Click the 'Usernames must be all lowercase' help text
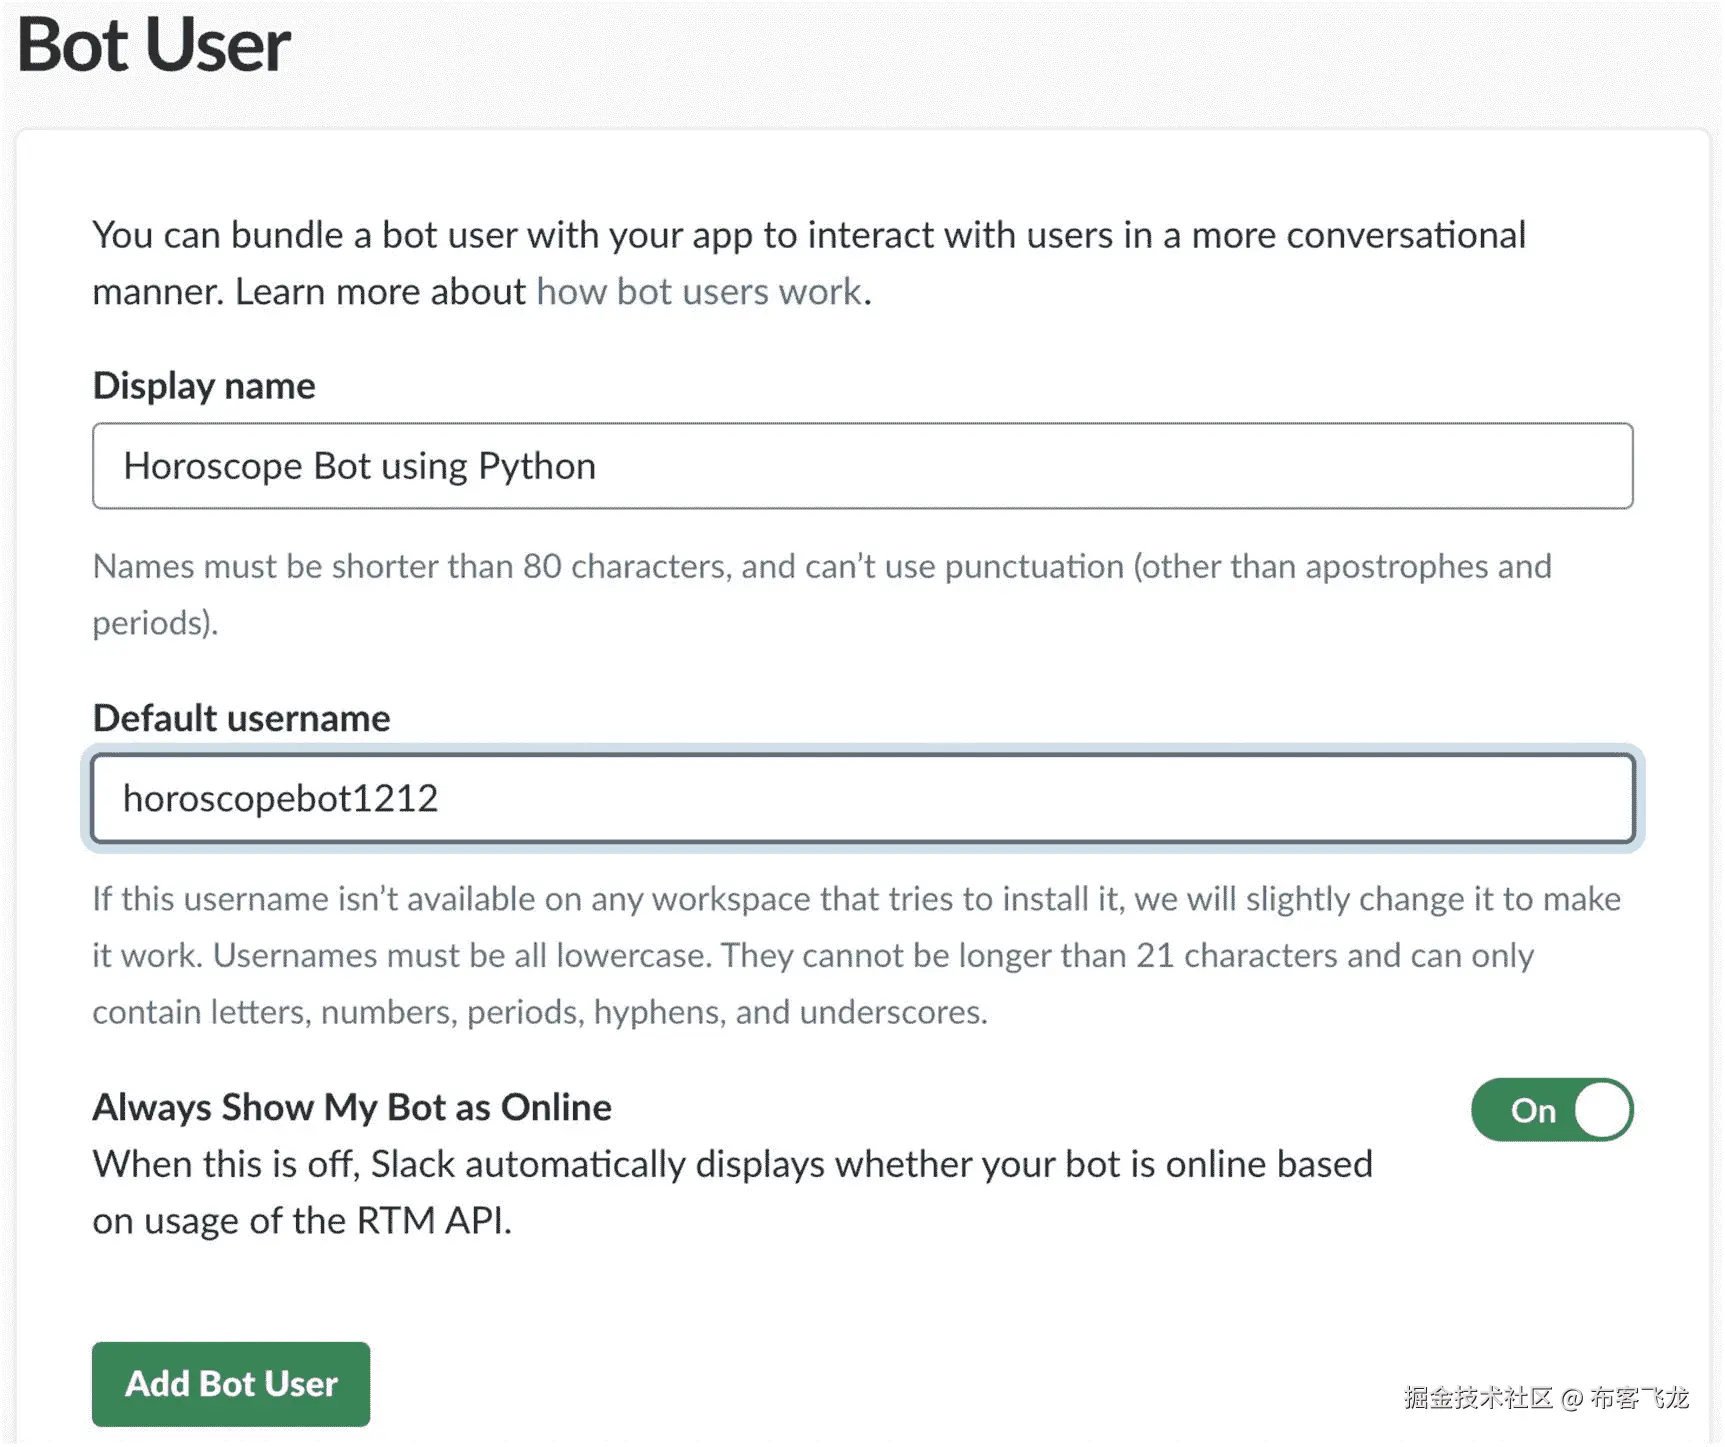The image size is (1725, 1447). [462, 956]
